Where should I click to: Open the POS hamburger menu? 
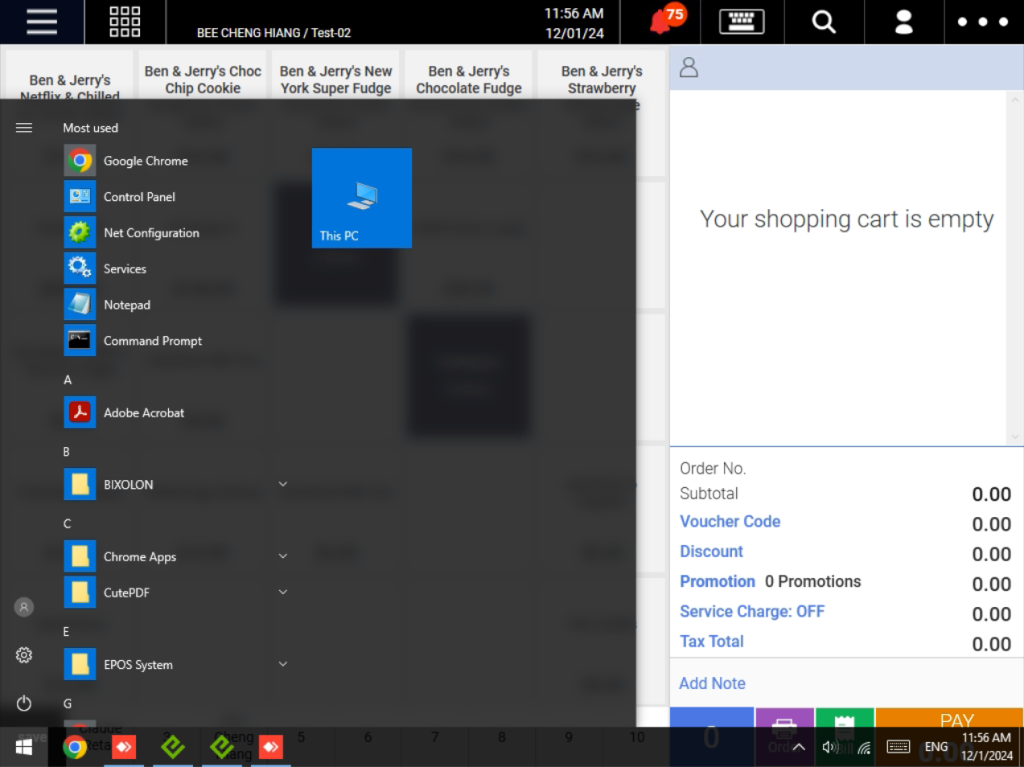click(x=41, y=21)
